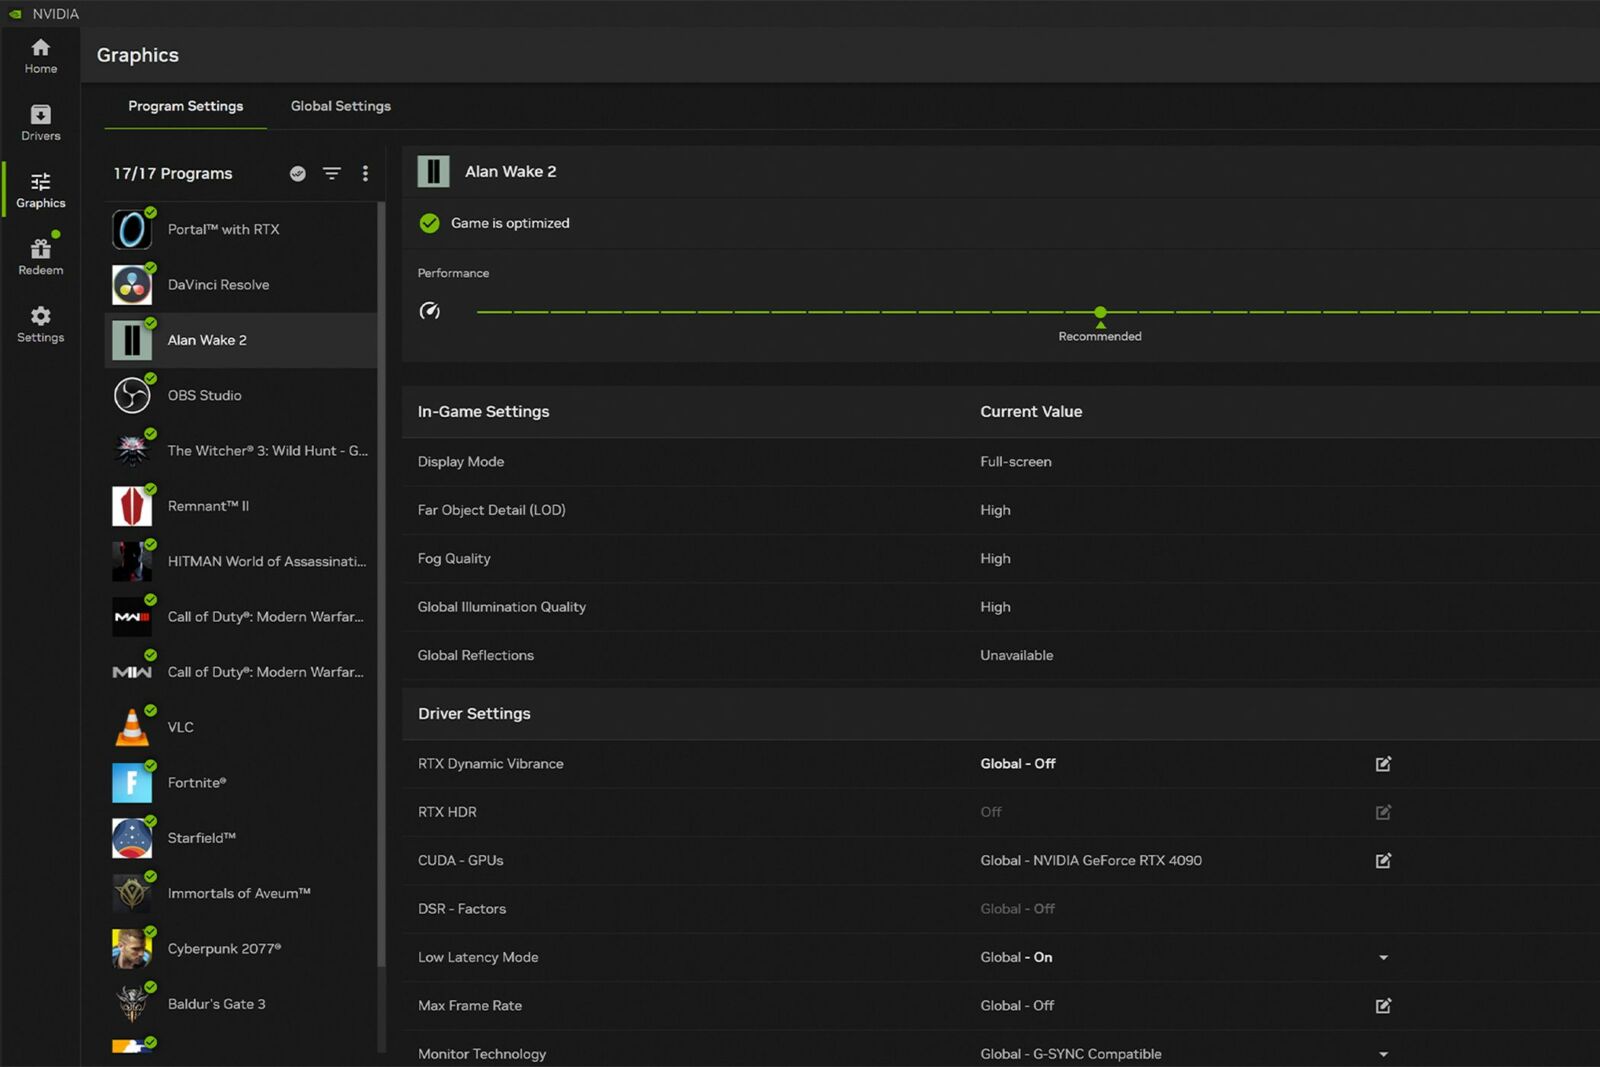Expand Low Latency Mode dropdown arrow
Viewport: 1600px width, 1067px height.
click(x=1383, y=958)
